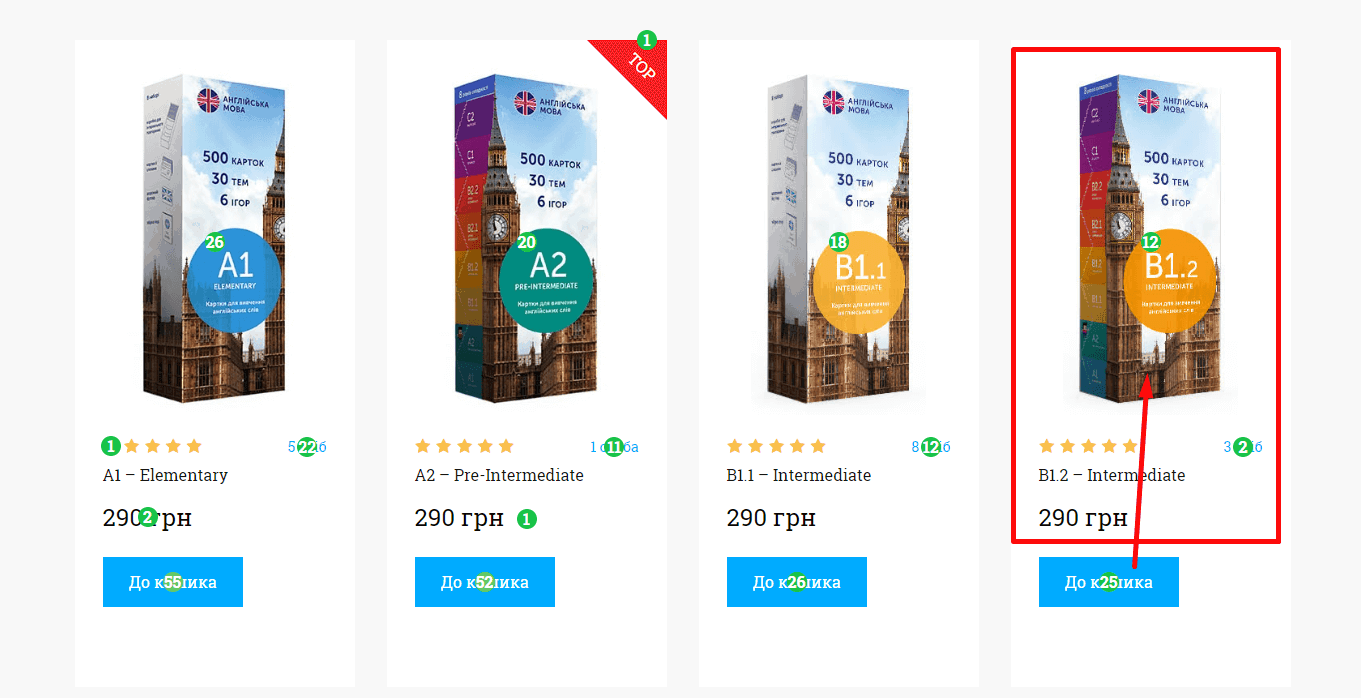The height and width of the screenshot is (698, 1361).
Task: Open reviews link for B1.2 – Intermediate
Action: [1243, 447]
